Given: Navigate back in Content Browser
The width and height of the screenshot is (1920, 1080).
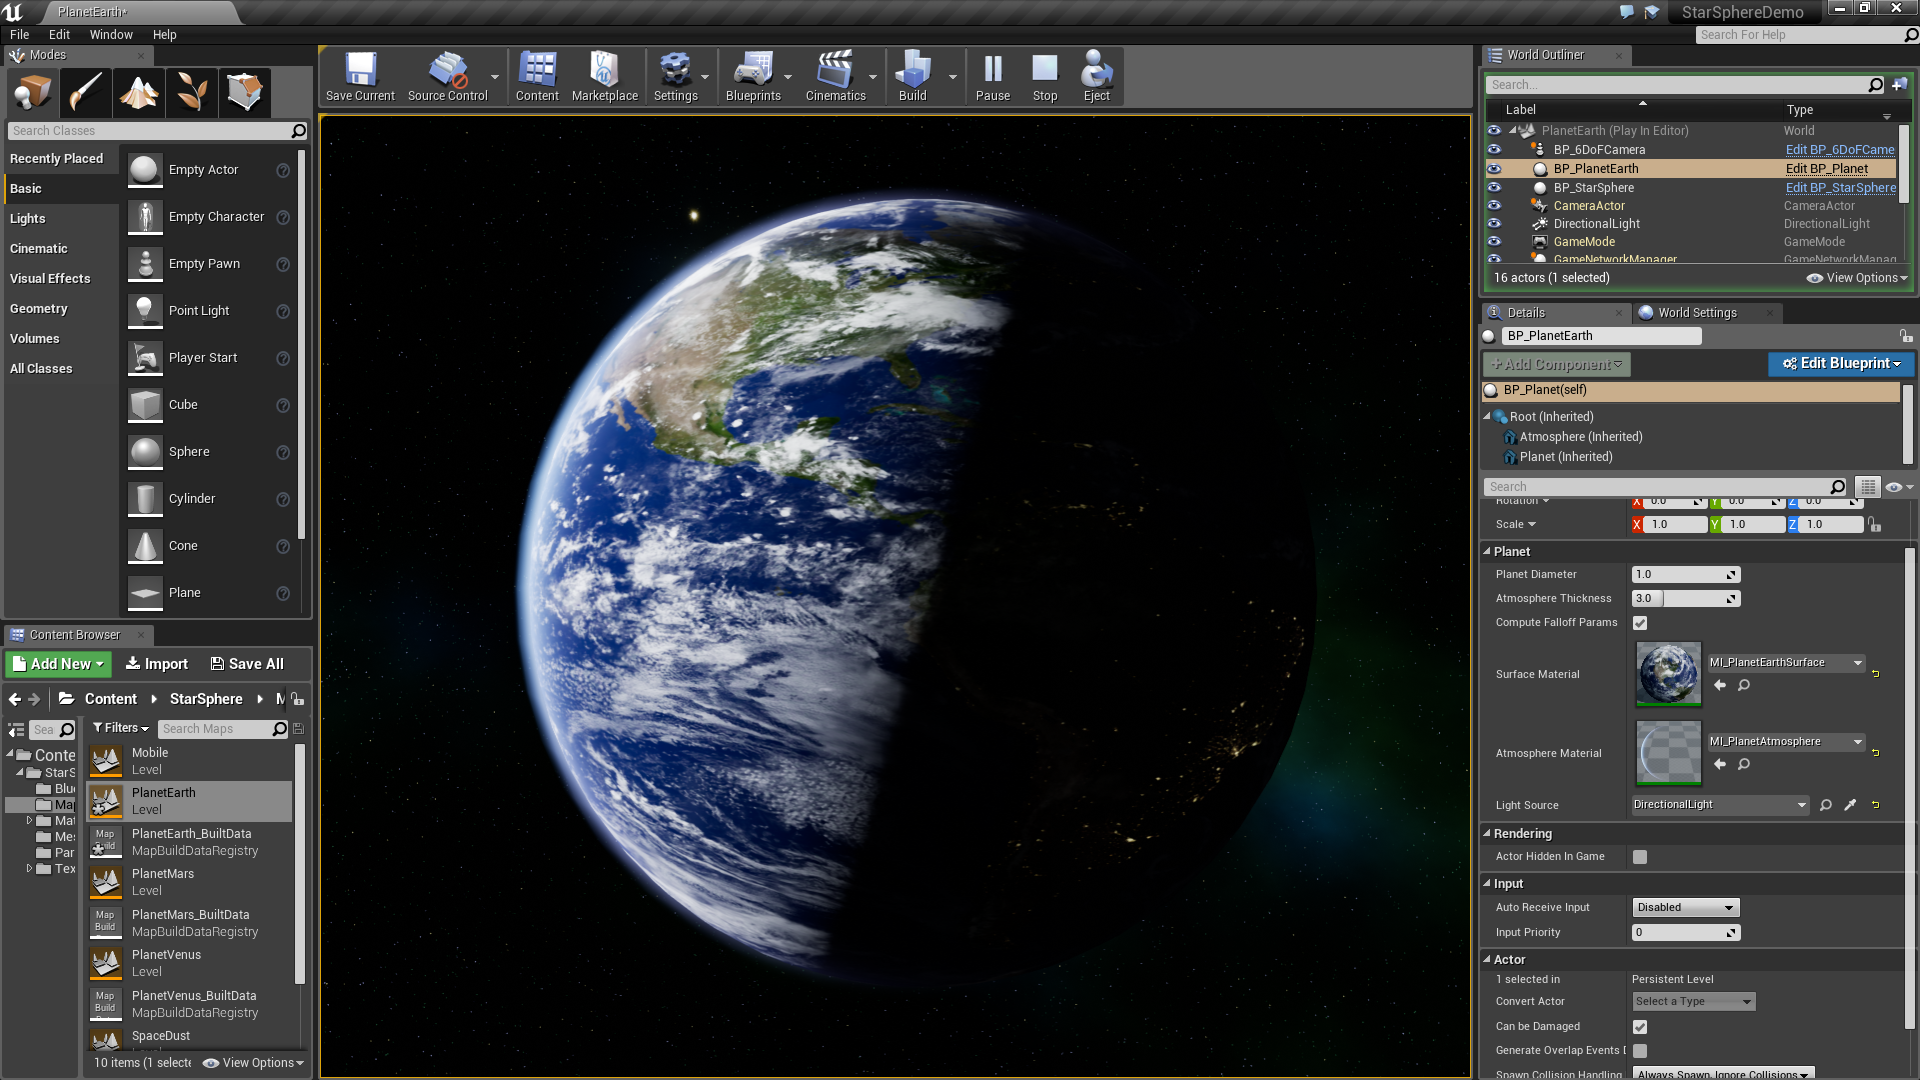Looking at the screenshot, I should click(x=14, y=699).
